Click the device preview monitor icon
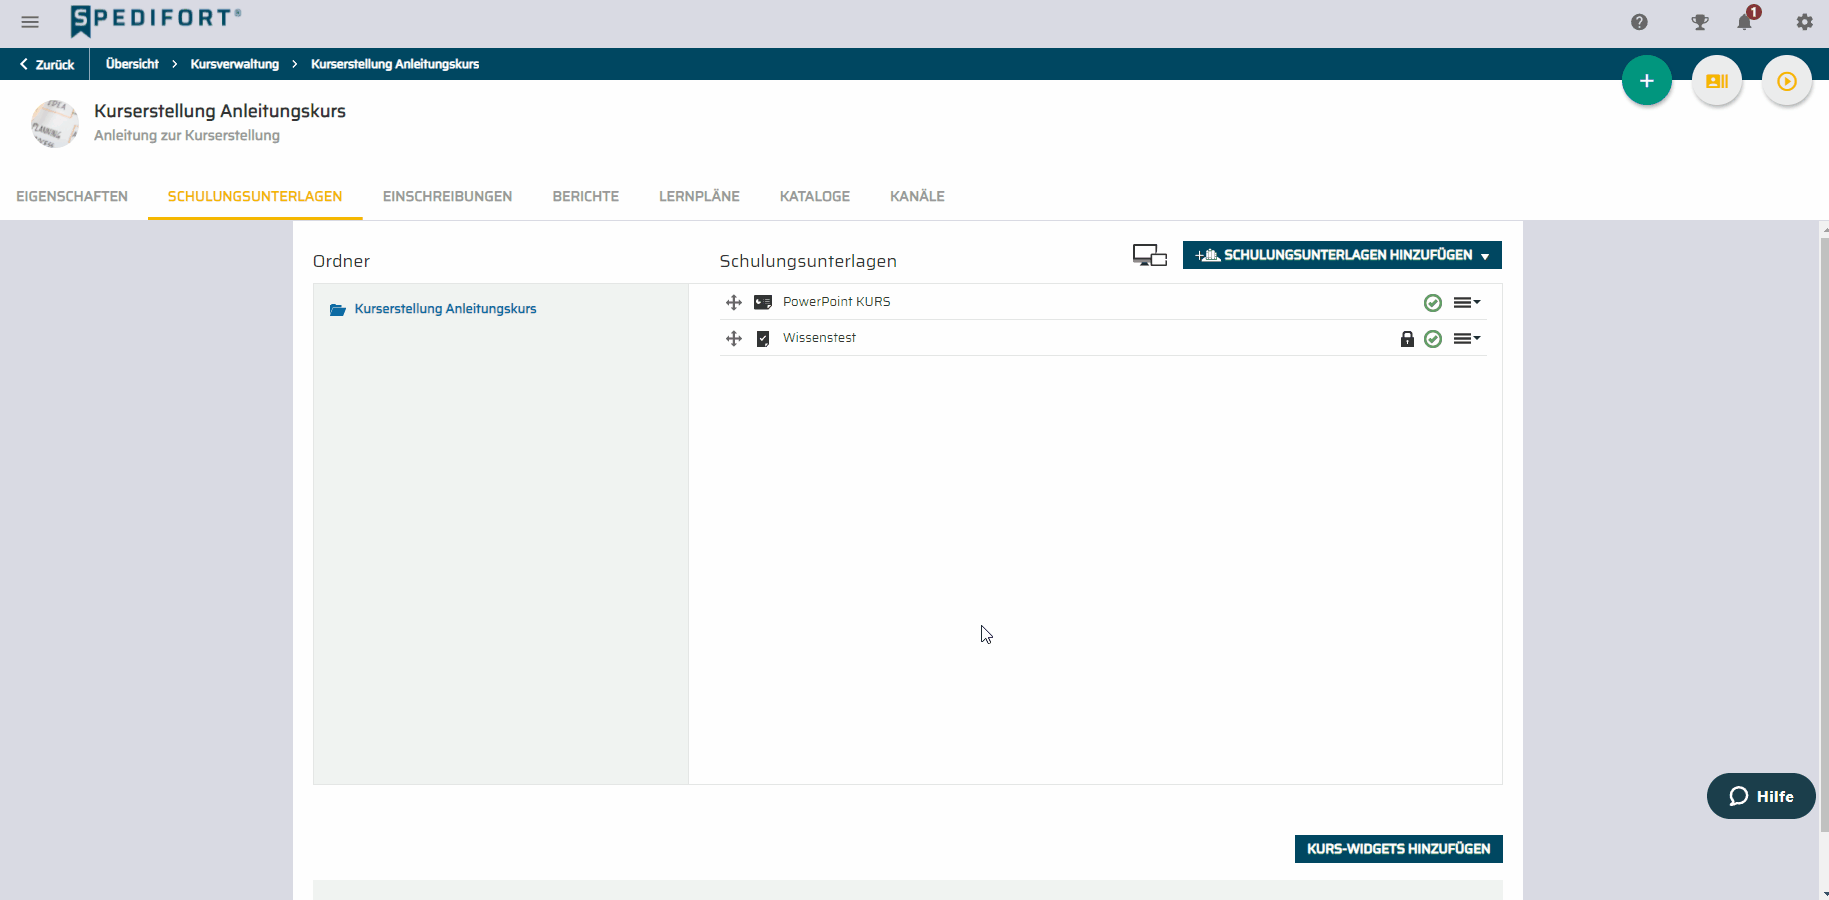This screenshot has height=900, width=1829. 1150,255
